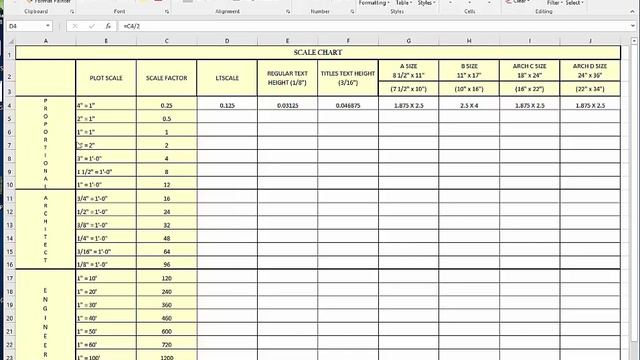Viewport: 640px width, 360px height.
Task: Click the vertical ARCHITECT category cell
Action: click(45, 229)
